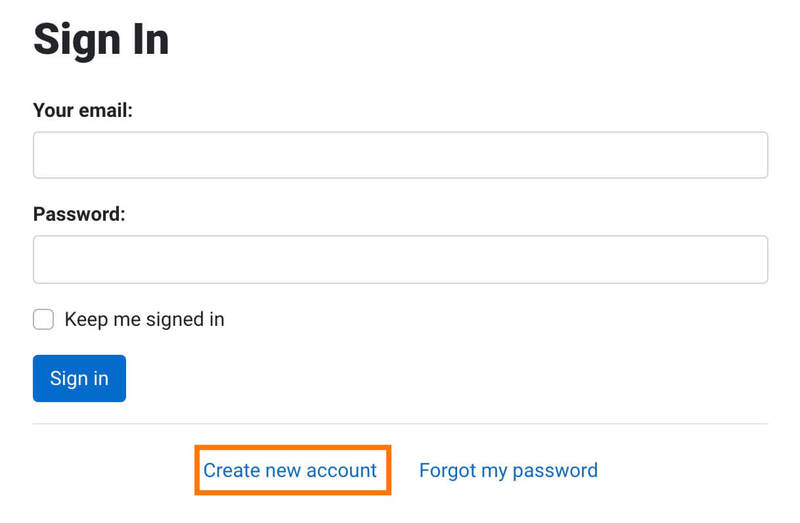The height and width of the screenshot is (523, 800).
Task: Click inside the field under Password label
Action: coord(400,259)
